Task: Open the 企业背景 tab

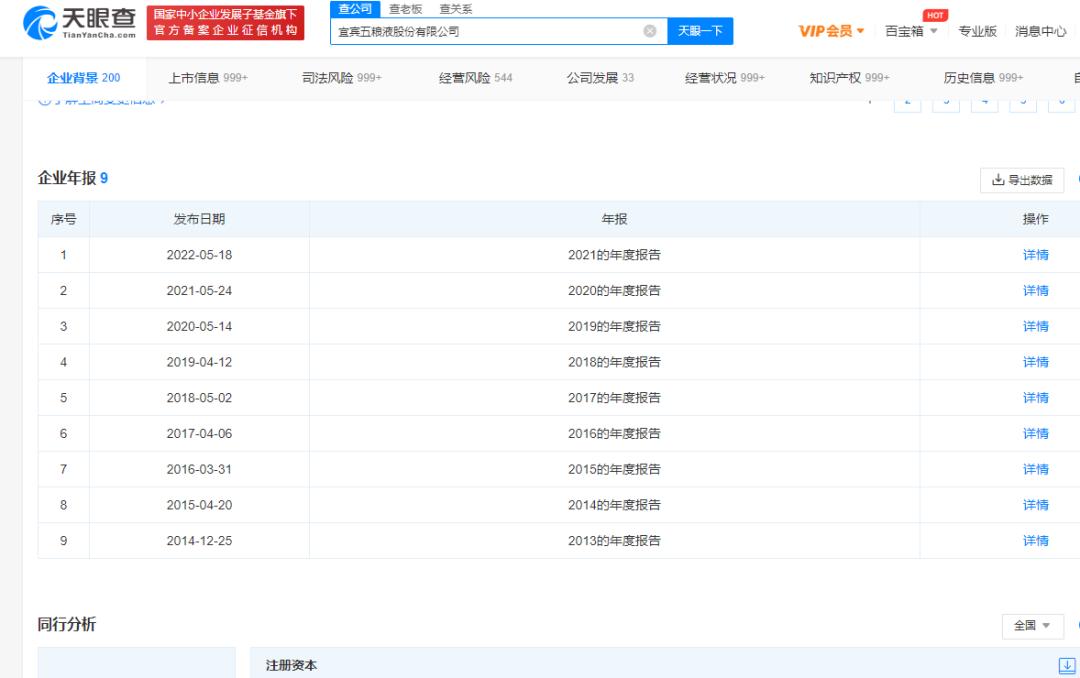Action: (x=83, y=78)
